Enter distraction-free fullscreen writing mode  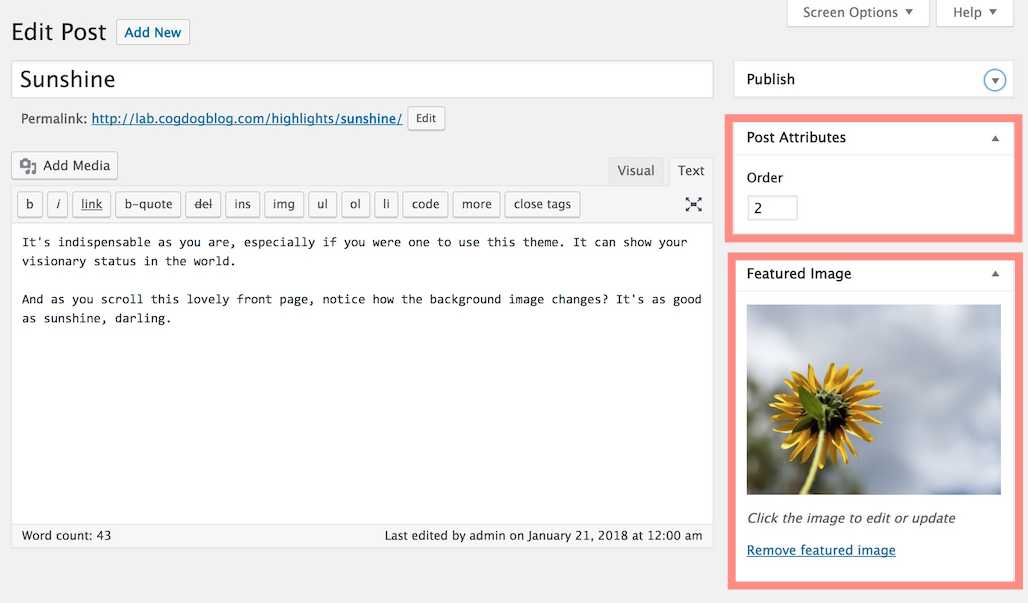coord(693,204)
